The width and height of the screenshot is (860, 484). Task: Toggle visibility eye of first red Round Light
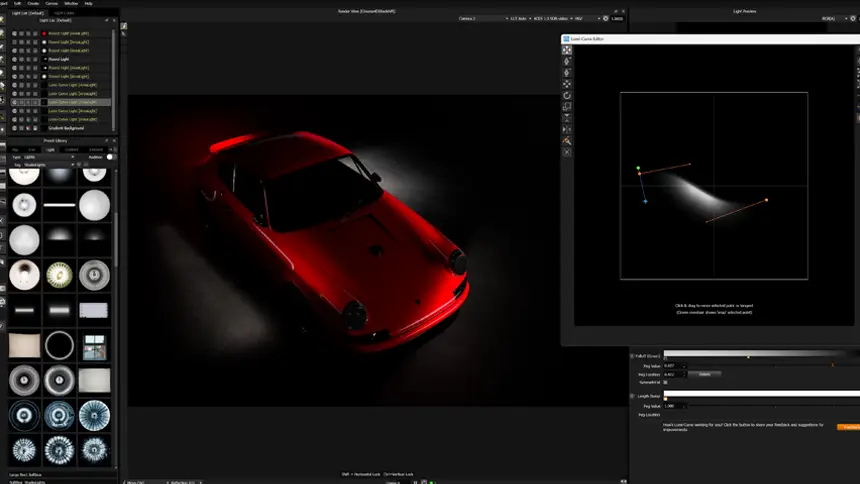click(x=14, y=33)
